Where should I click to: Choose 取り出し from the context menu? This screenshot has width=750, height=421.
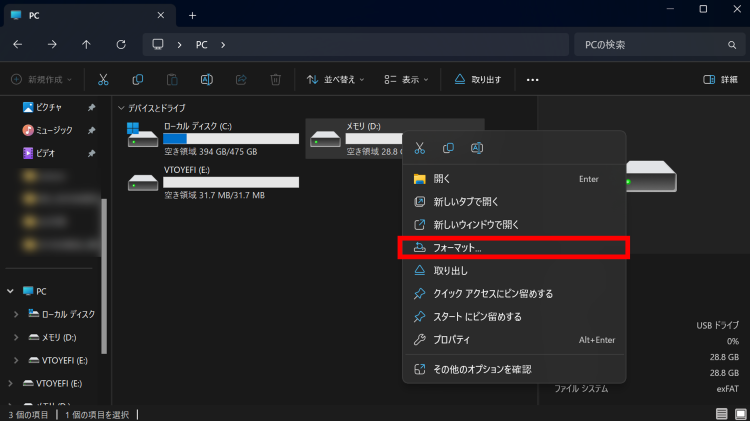pos(514,271)
